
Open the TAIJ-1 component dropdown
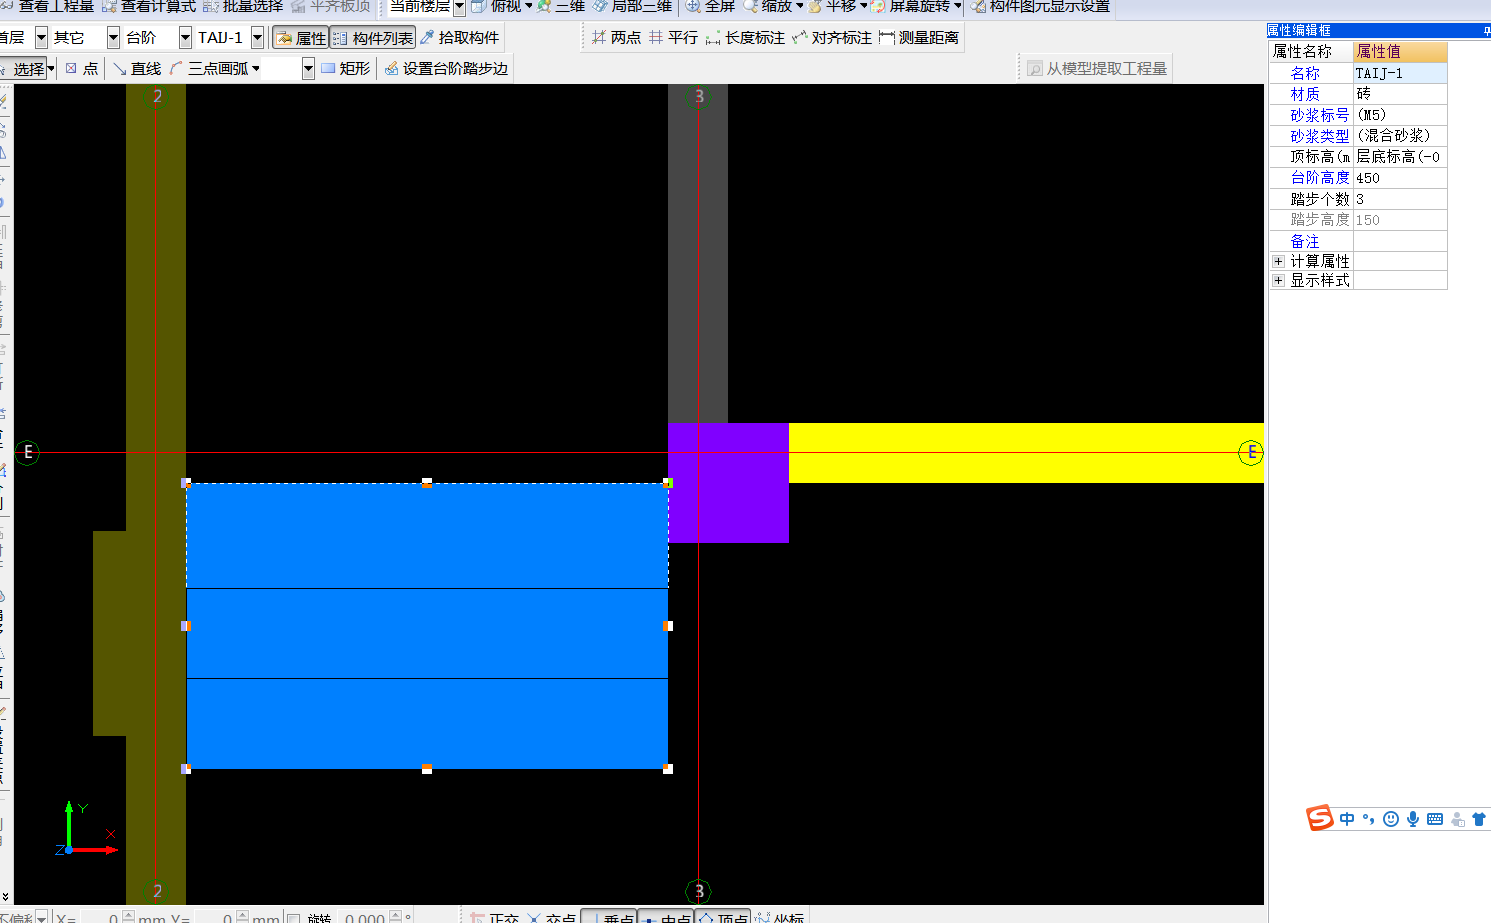click(257, 38)
